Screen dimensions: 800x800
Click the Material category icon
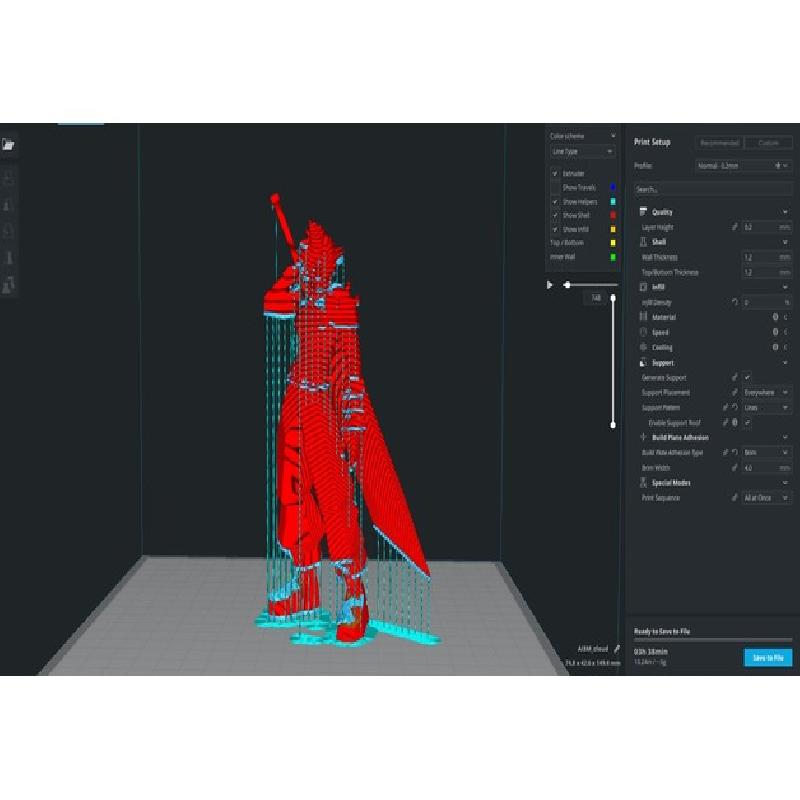[x=643, y=317]
